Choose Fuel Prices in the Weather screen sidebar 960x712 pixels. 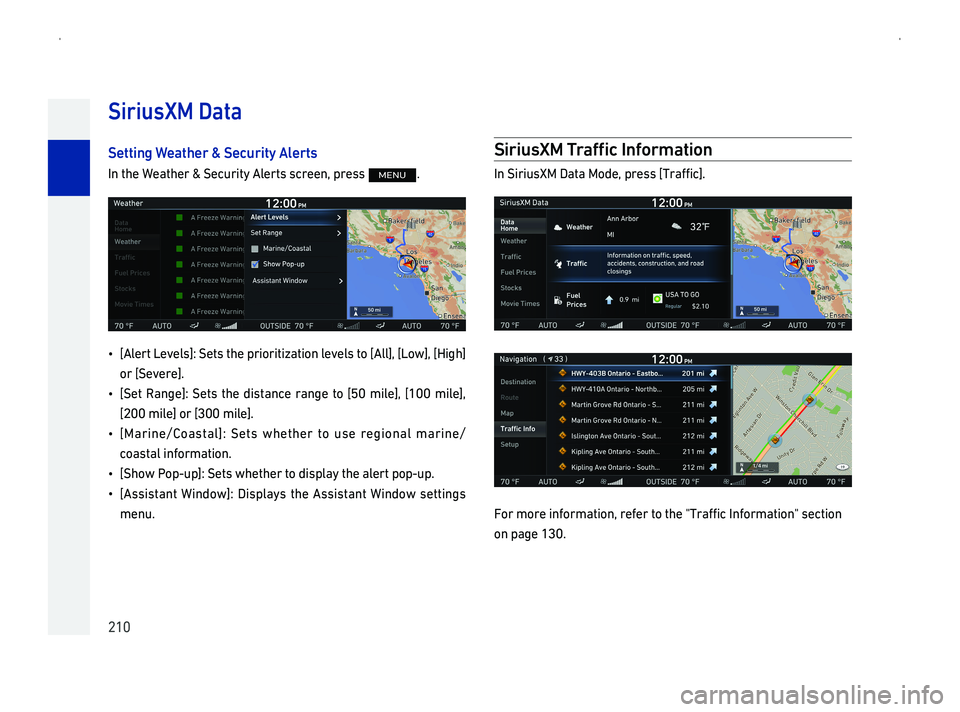(x=132, y=273)
